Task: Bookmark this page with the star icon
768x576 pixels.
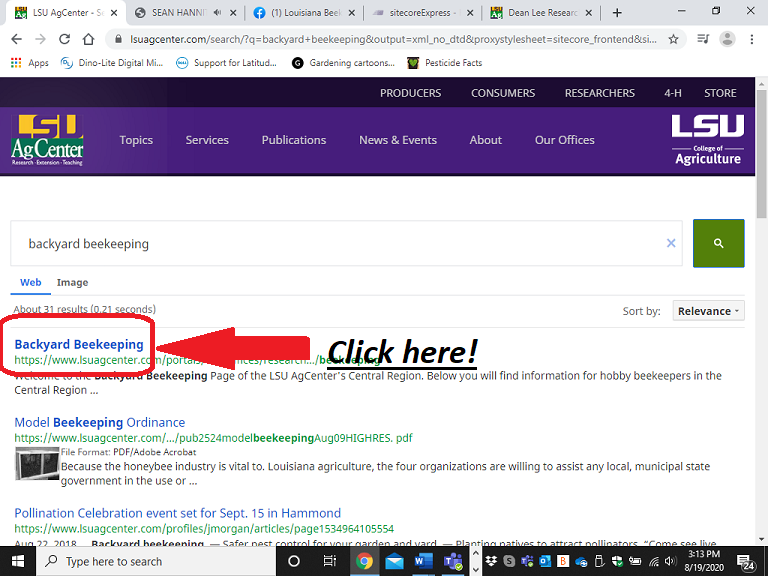Action: point(673,39)
